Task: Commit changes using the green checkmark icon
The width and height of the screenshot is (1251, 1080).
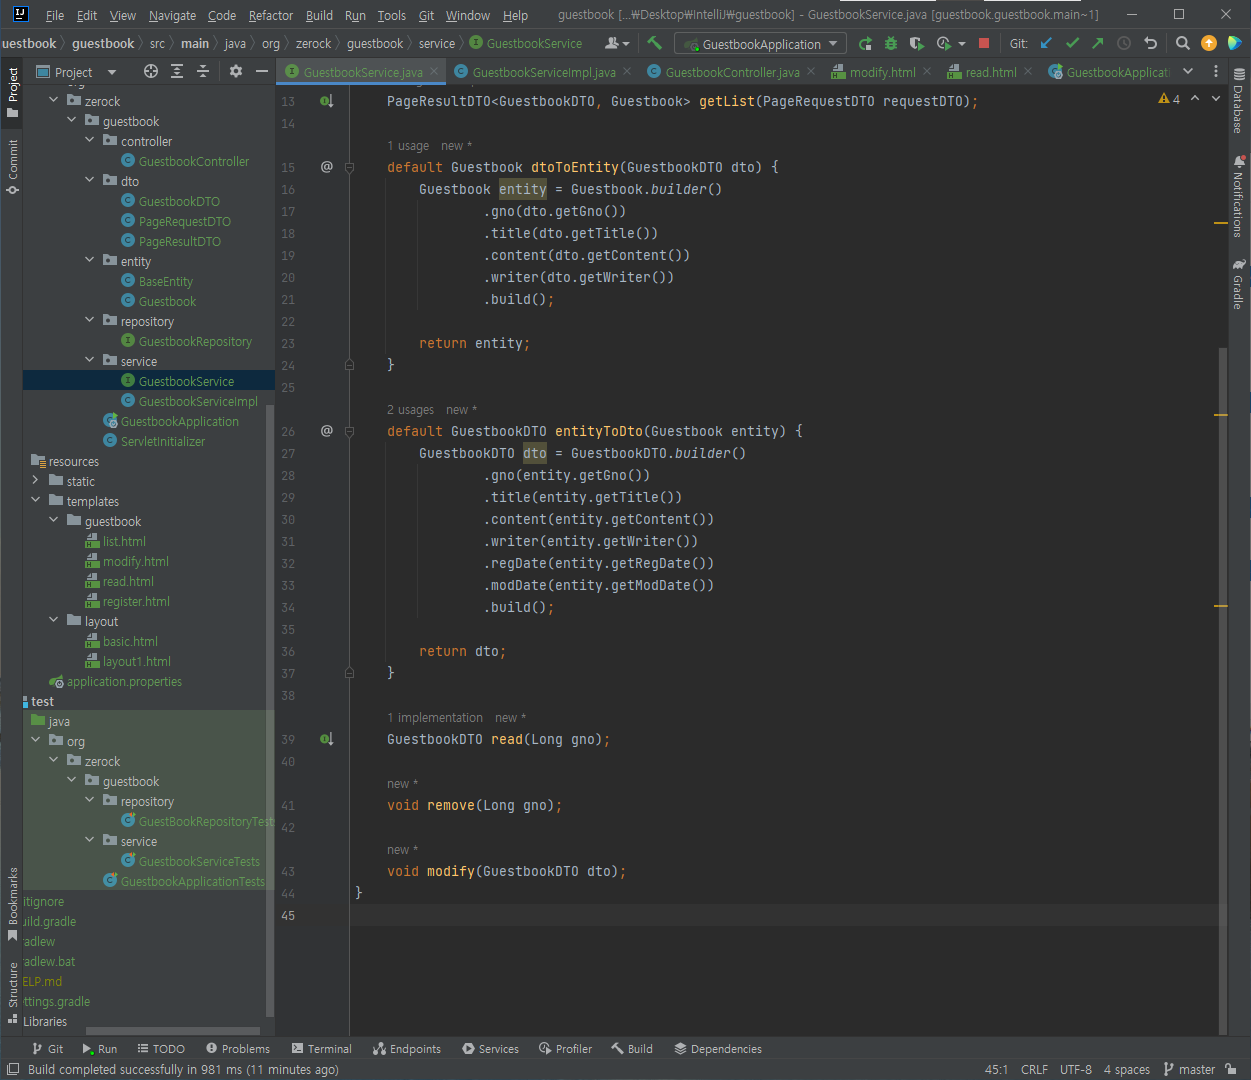Action: coord(1072,43)
